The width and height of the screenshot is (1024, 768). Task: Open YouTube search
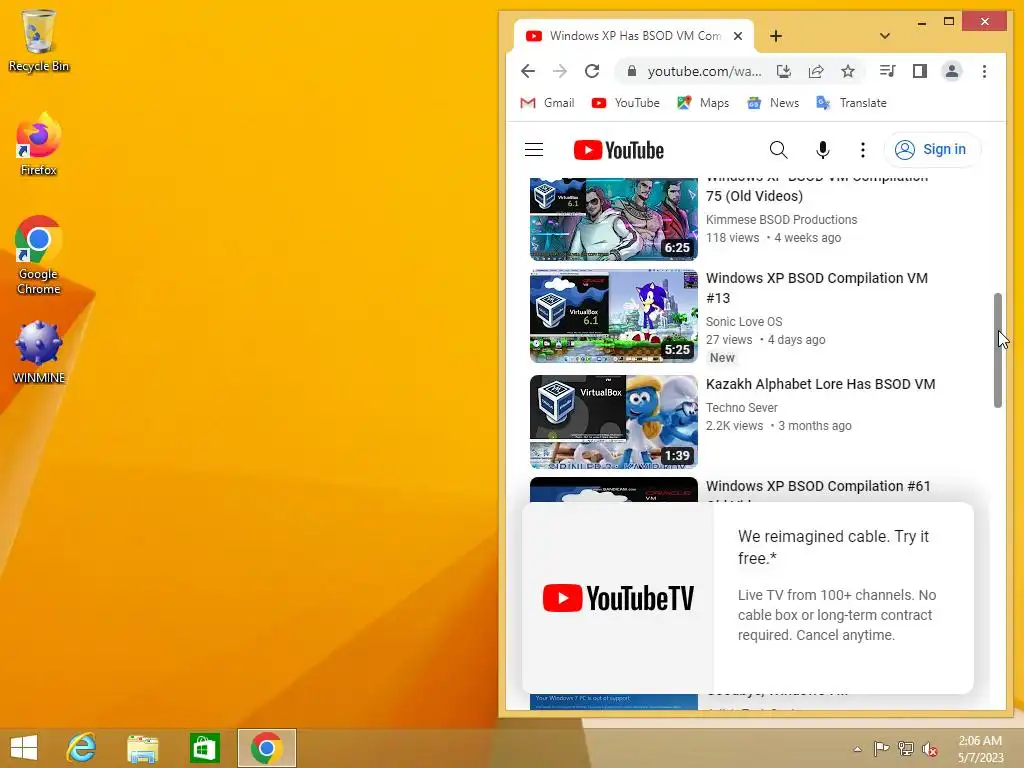click(x=778, y=150)
